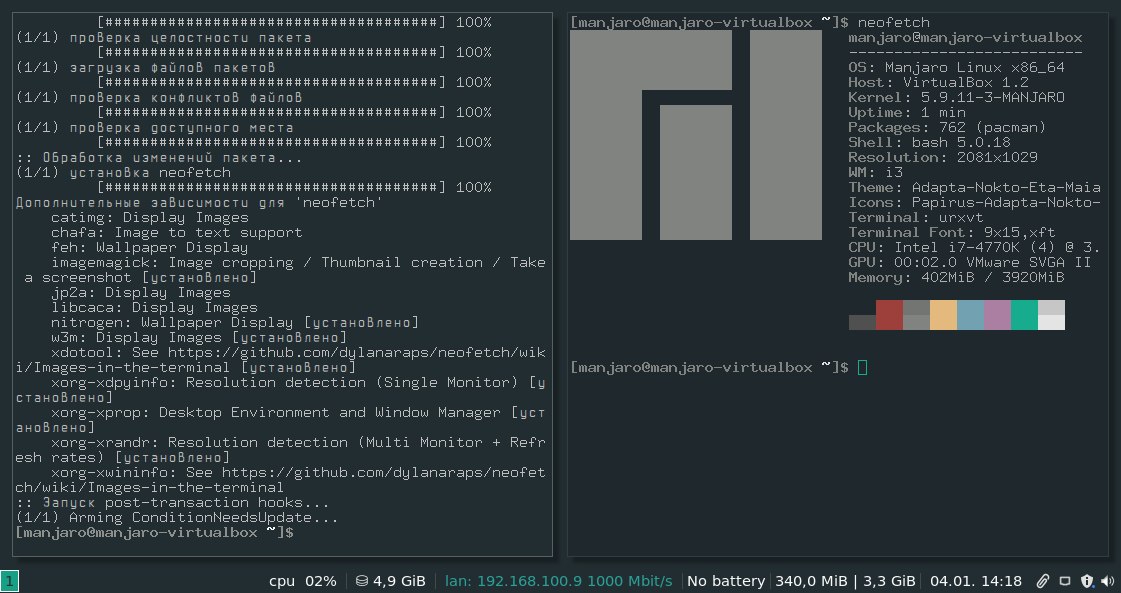Click the Resolution: 2081x1029 line
The image size is (1121, 593).
tap(943, 157)
